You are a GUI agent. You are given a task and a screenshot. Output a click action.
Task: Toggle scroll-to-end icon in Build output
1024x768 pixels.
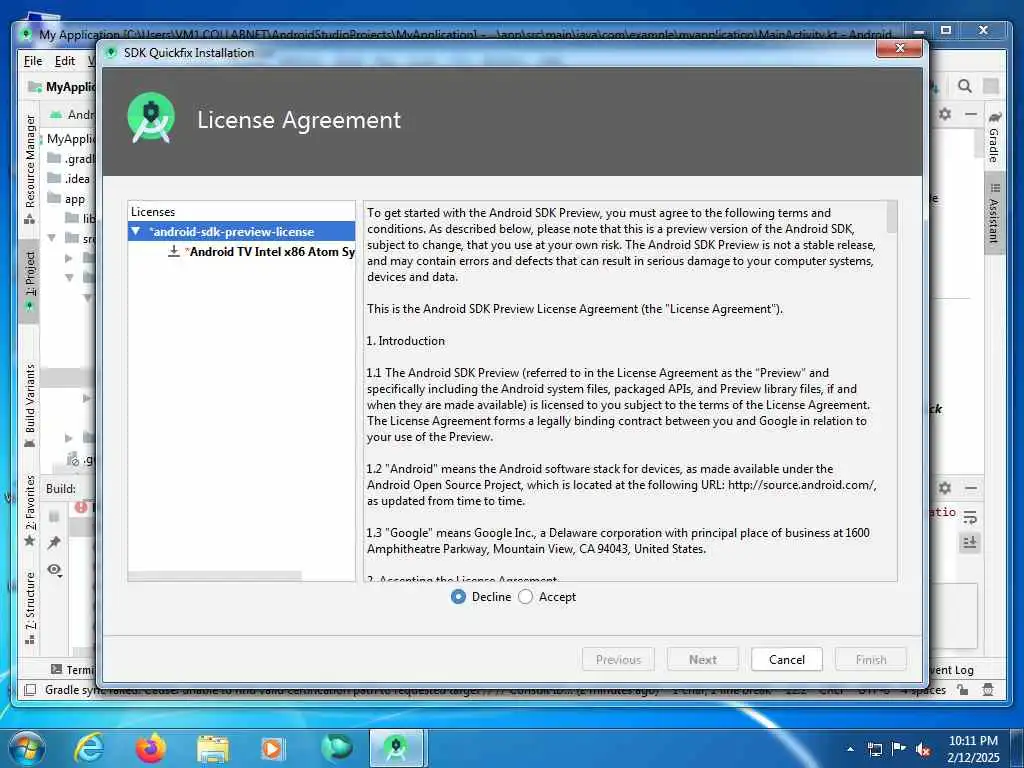970,542
